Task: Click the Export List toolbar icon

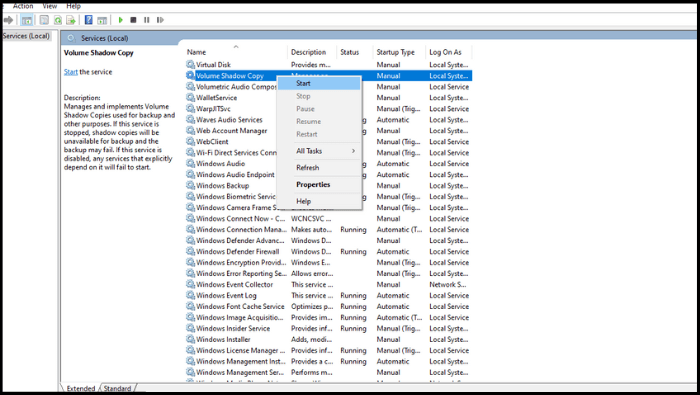Action: point(71,20)
